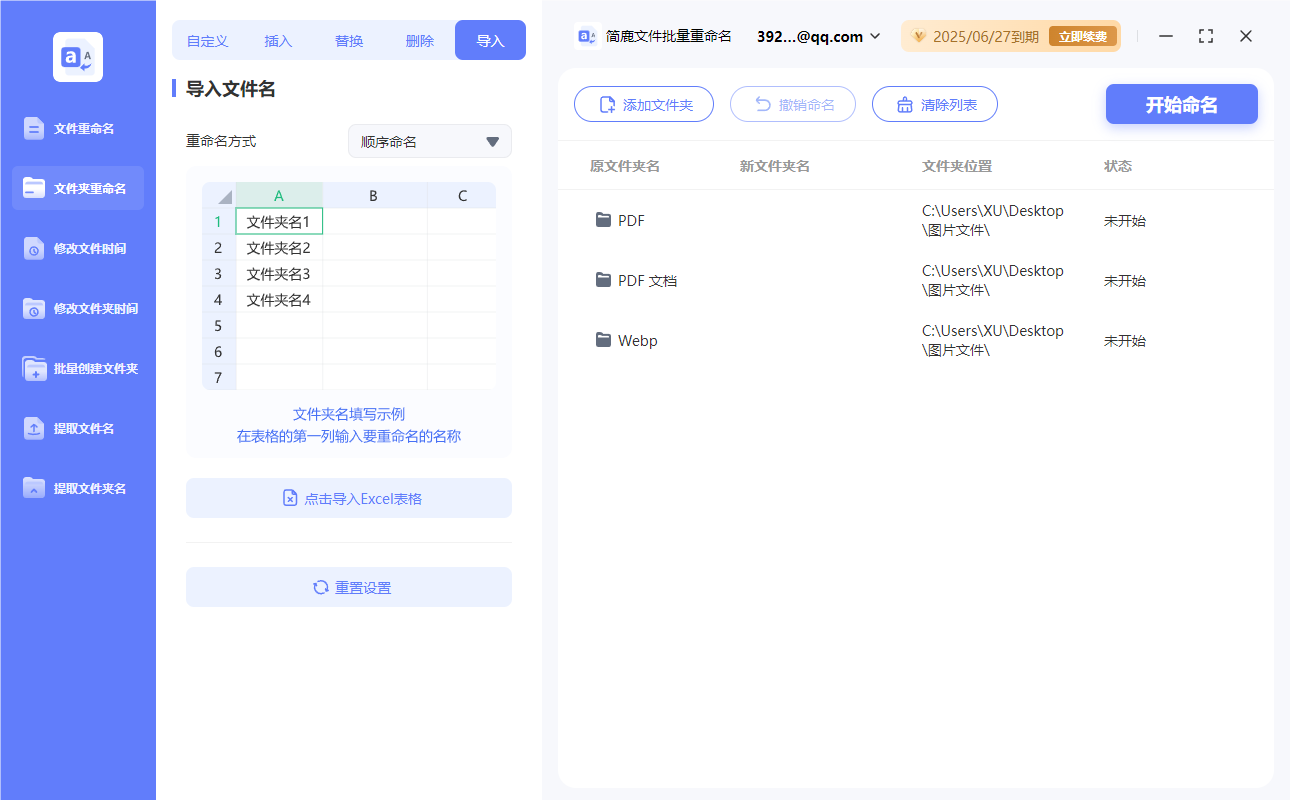Click 添加文件夹 to add folders

(644, 104)
